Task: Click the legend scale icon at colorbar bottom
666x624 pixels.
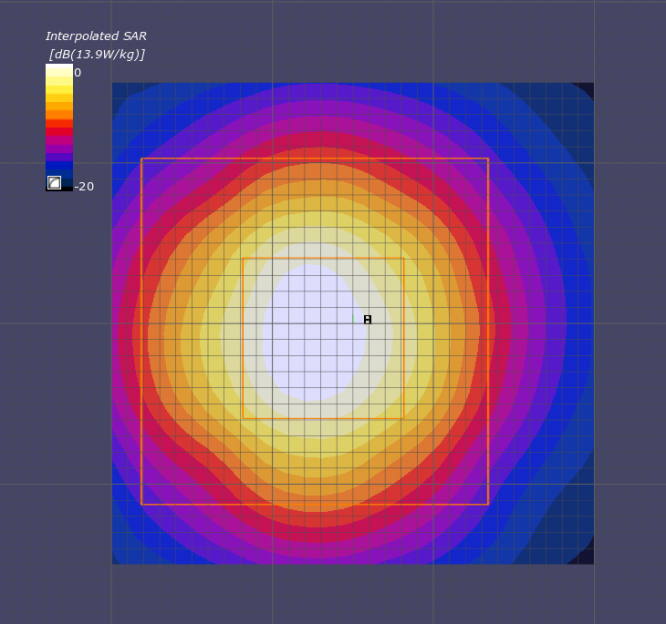Action: pos(54,183)
